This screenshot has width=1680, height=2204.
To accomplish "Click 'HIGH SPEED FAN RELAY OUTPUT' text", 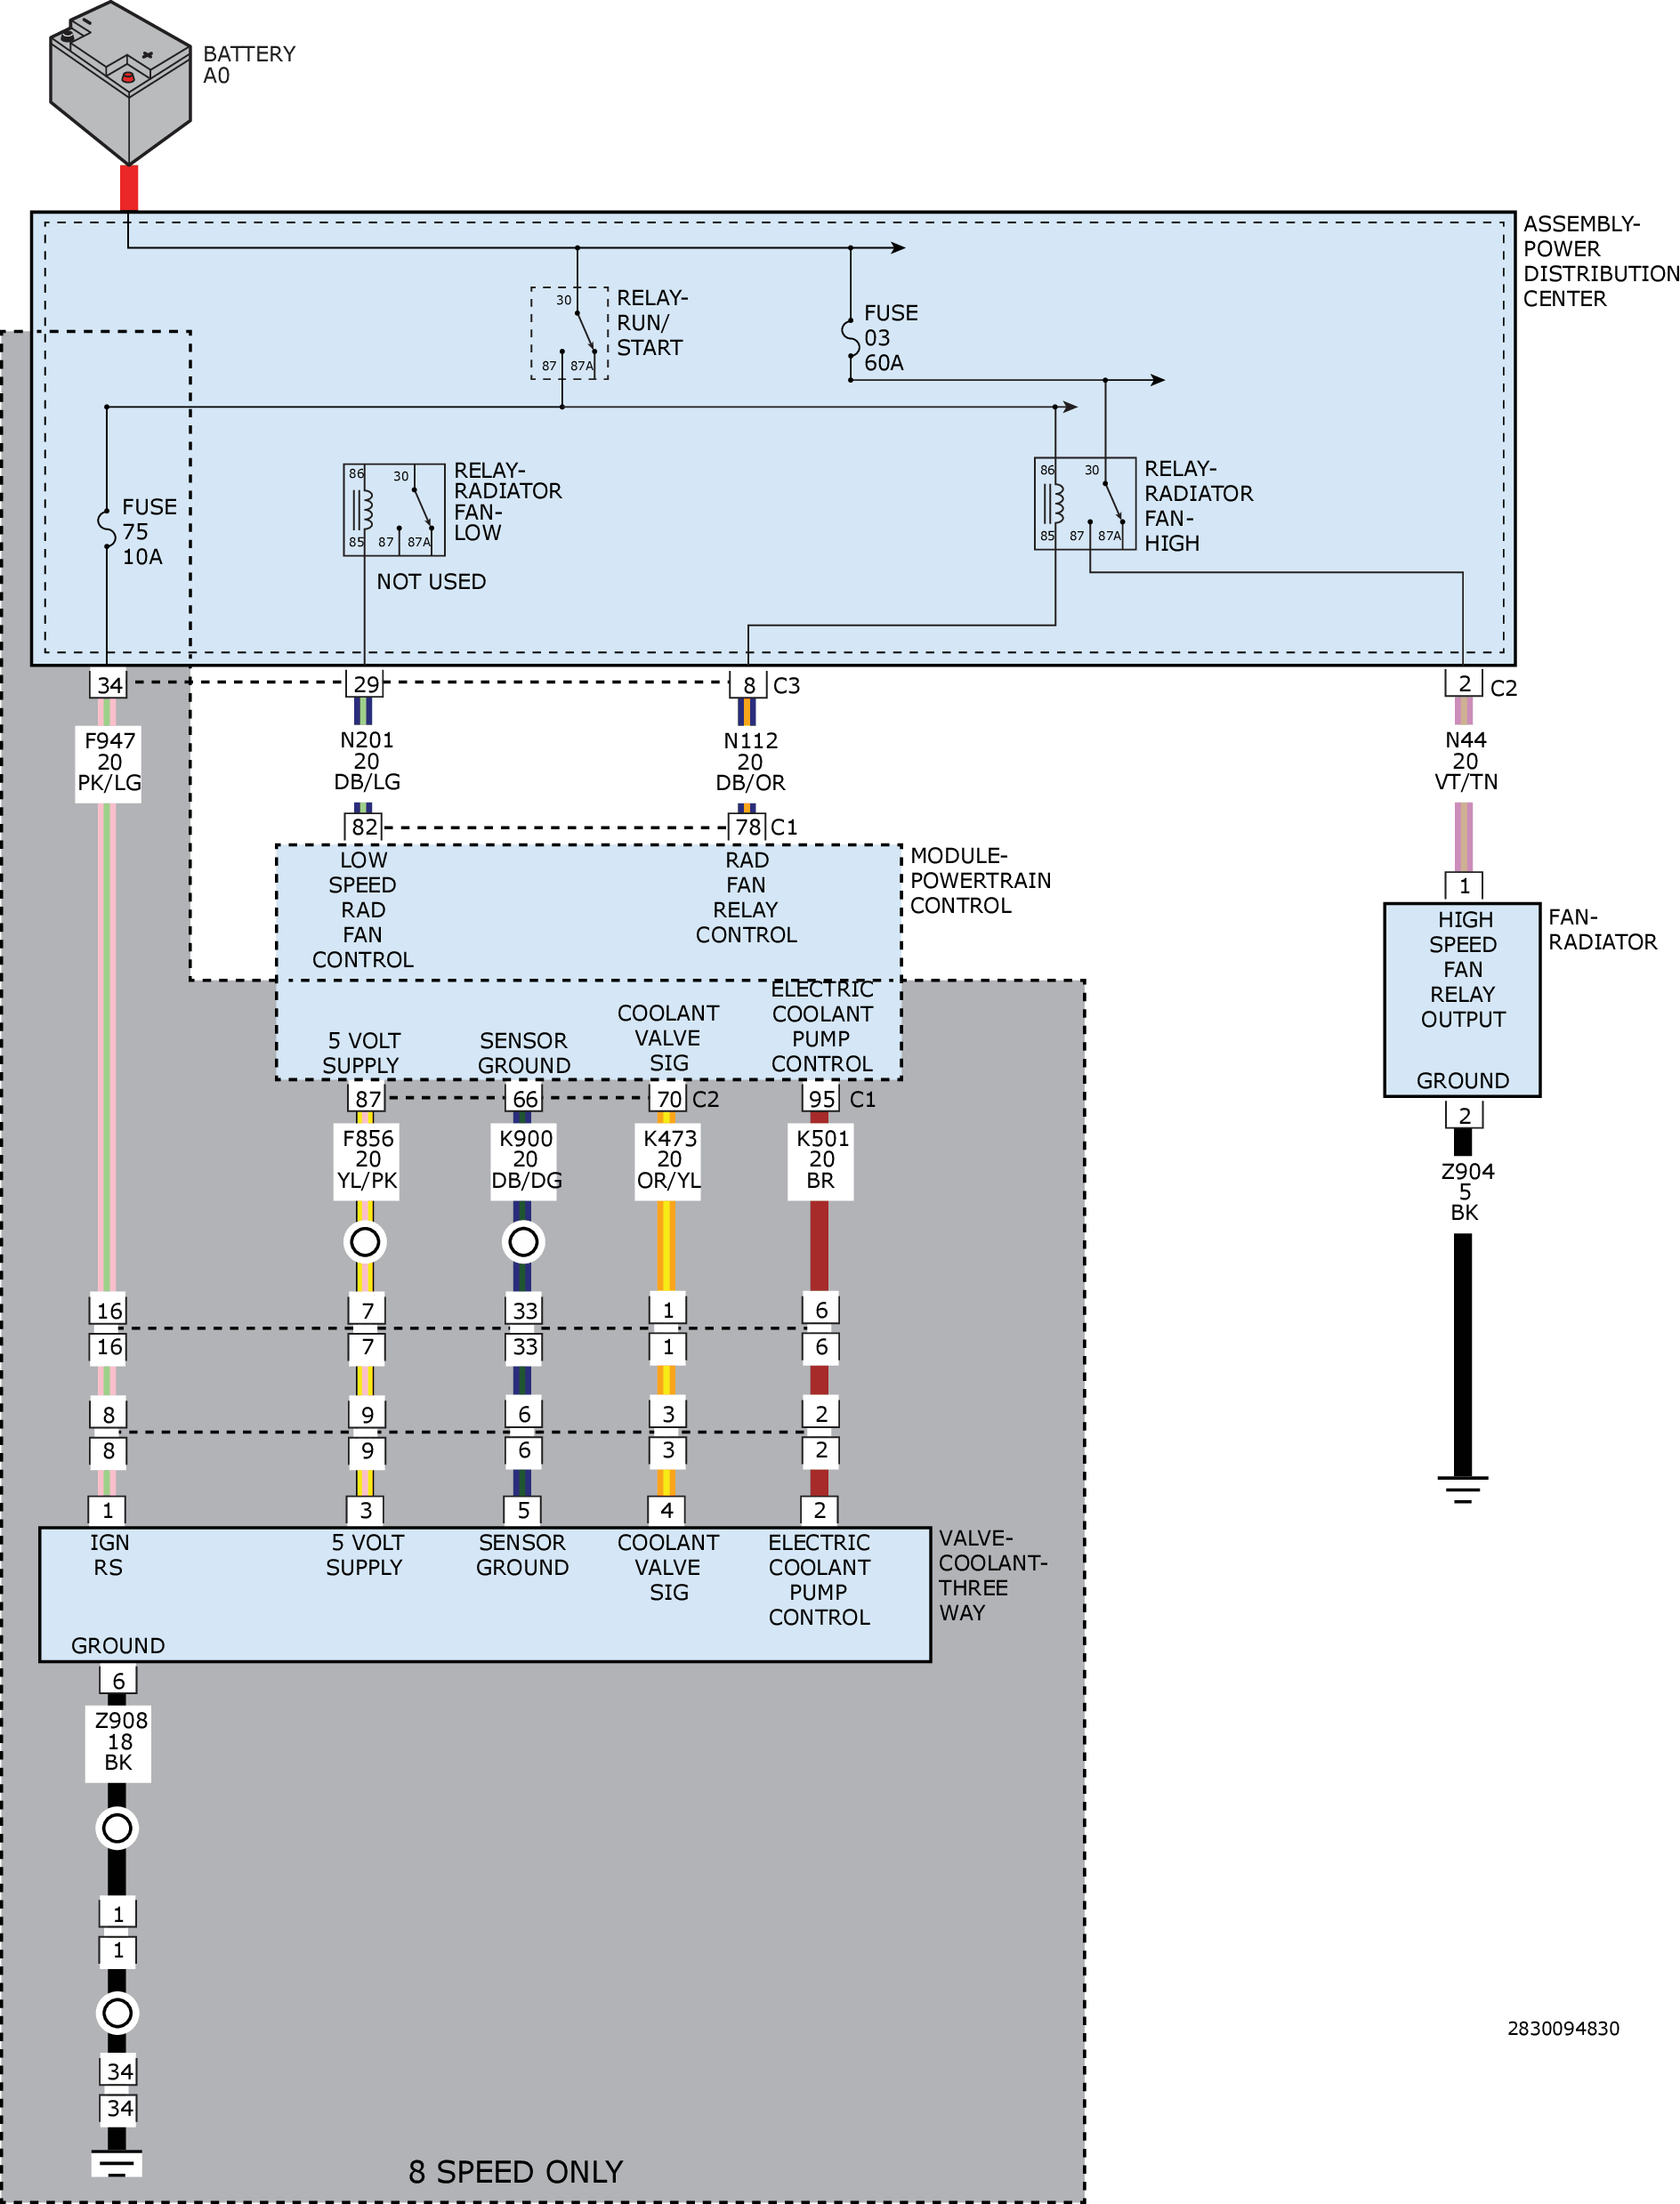I will 1463,969.
